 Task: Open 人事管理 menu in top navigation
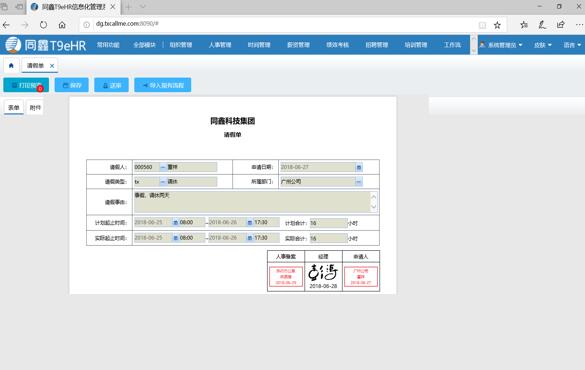tap(220, 45)
